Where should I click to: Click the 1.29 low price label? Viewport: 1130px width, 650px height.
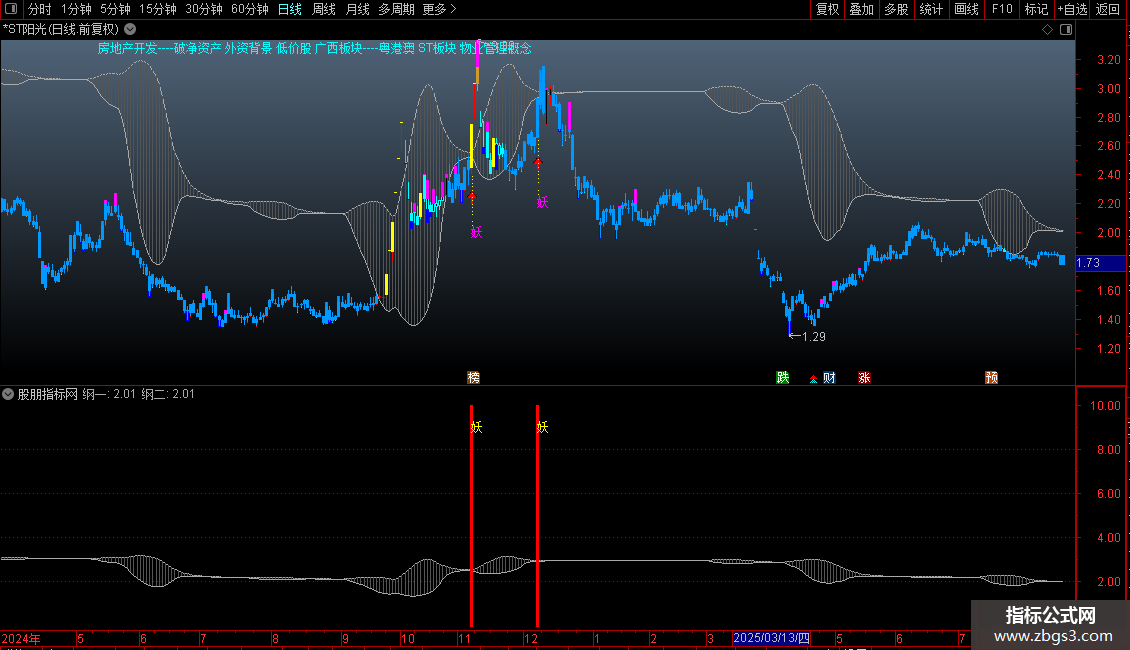813,337
